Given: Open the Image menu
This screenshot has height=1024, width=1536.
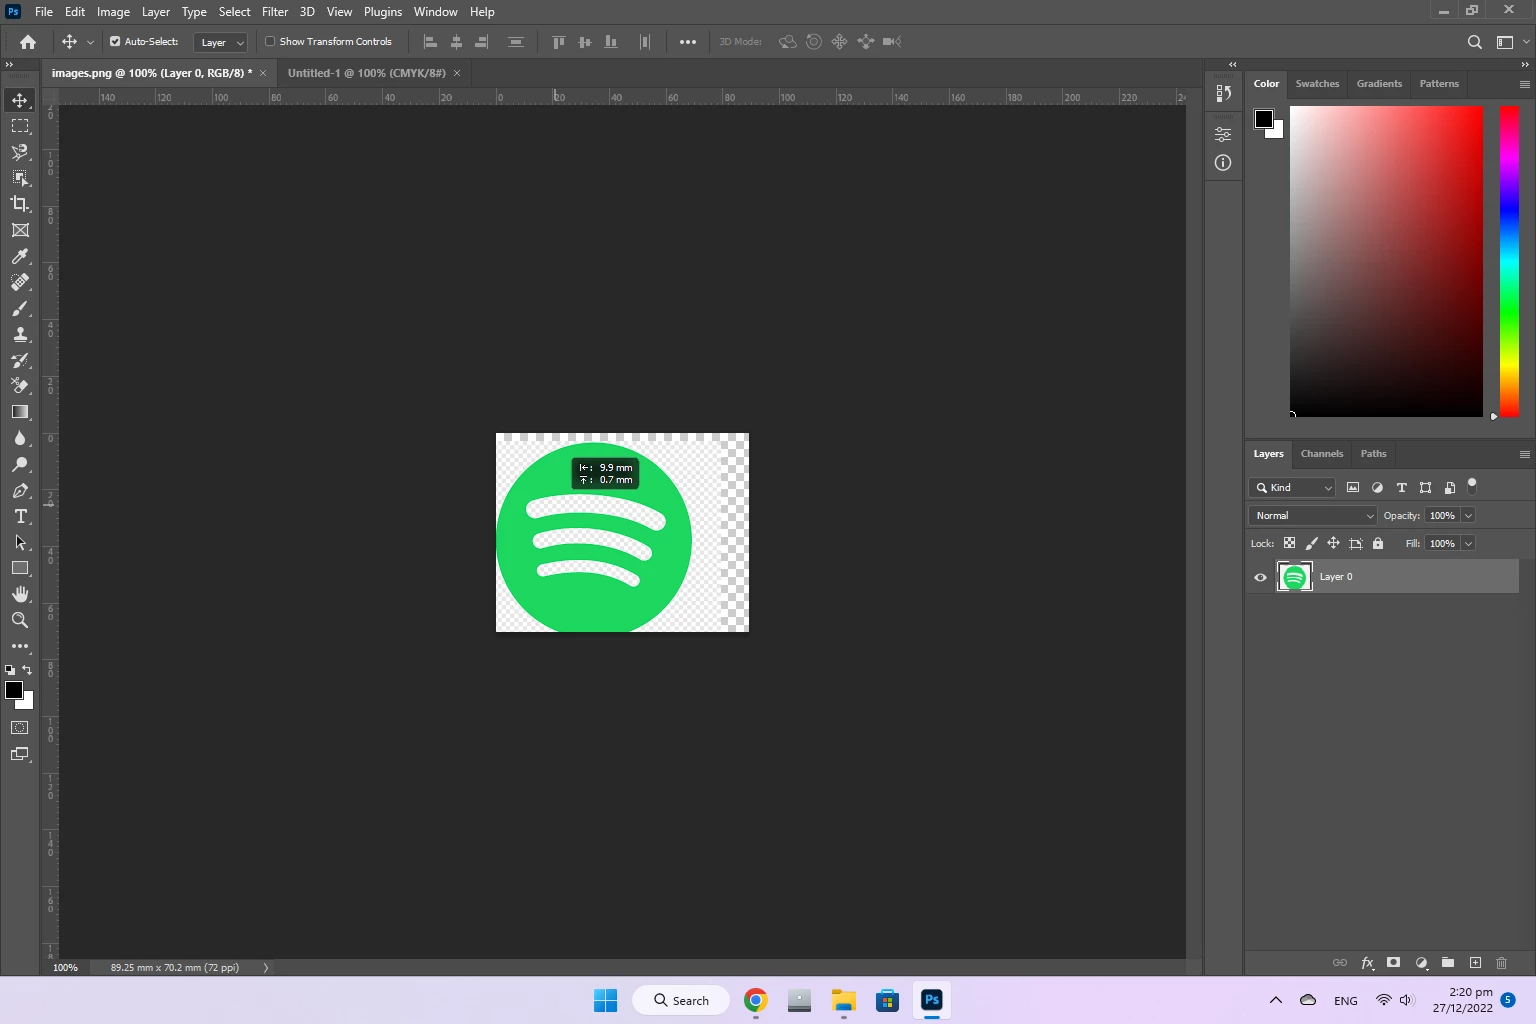Looking at the screenshot, I should 113,12.
